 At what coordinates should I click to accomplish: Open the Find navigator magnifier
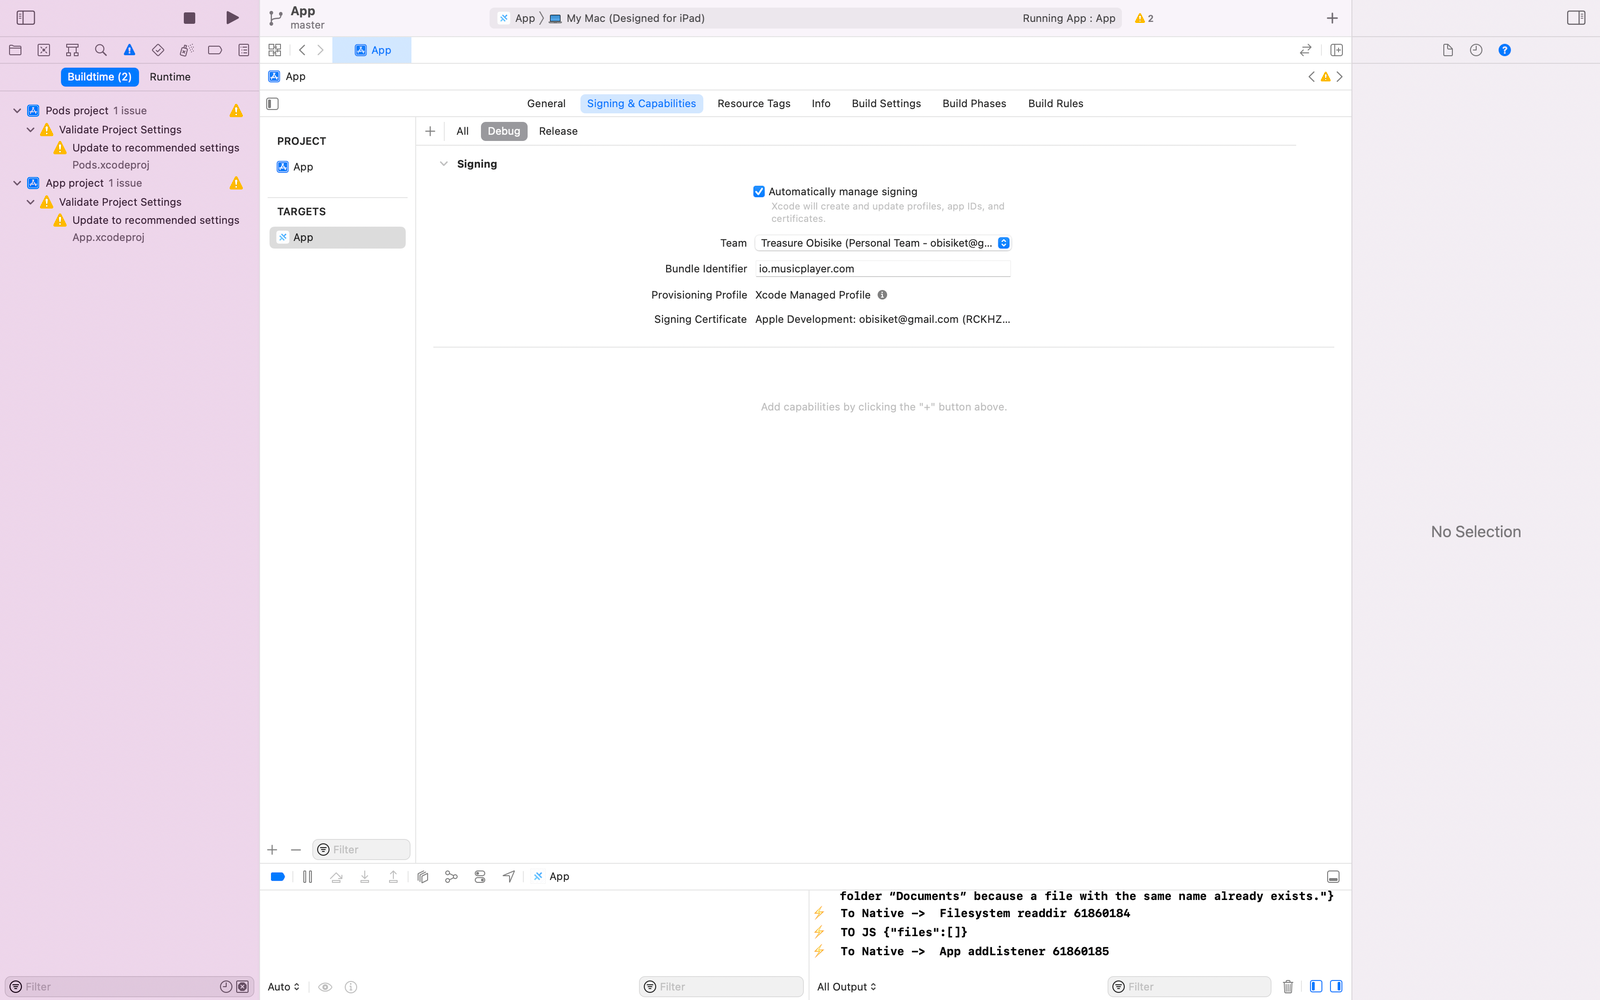[101, 50]
